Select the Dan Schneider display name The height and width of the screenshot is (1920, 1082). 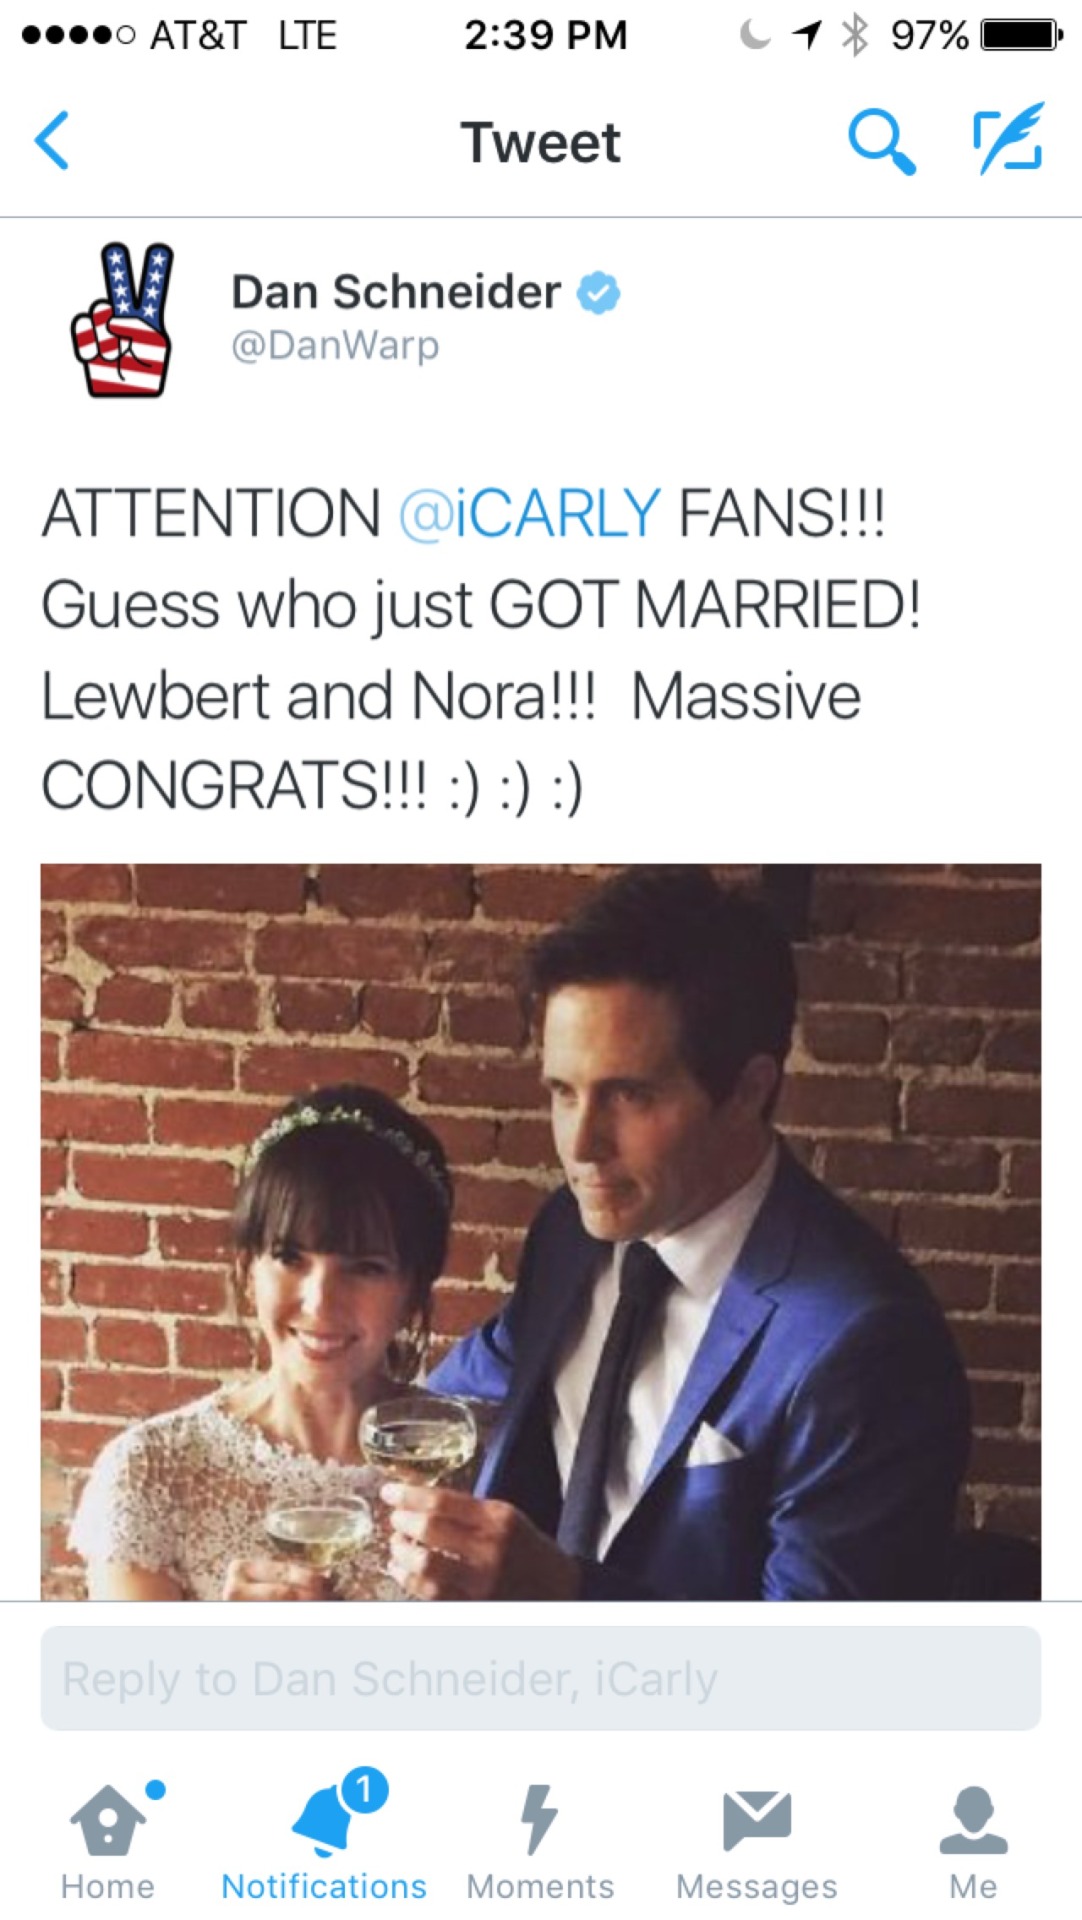point(396,292)
